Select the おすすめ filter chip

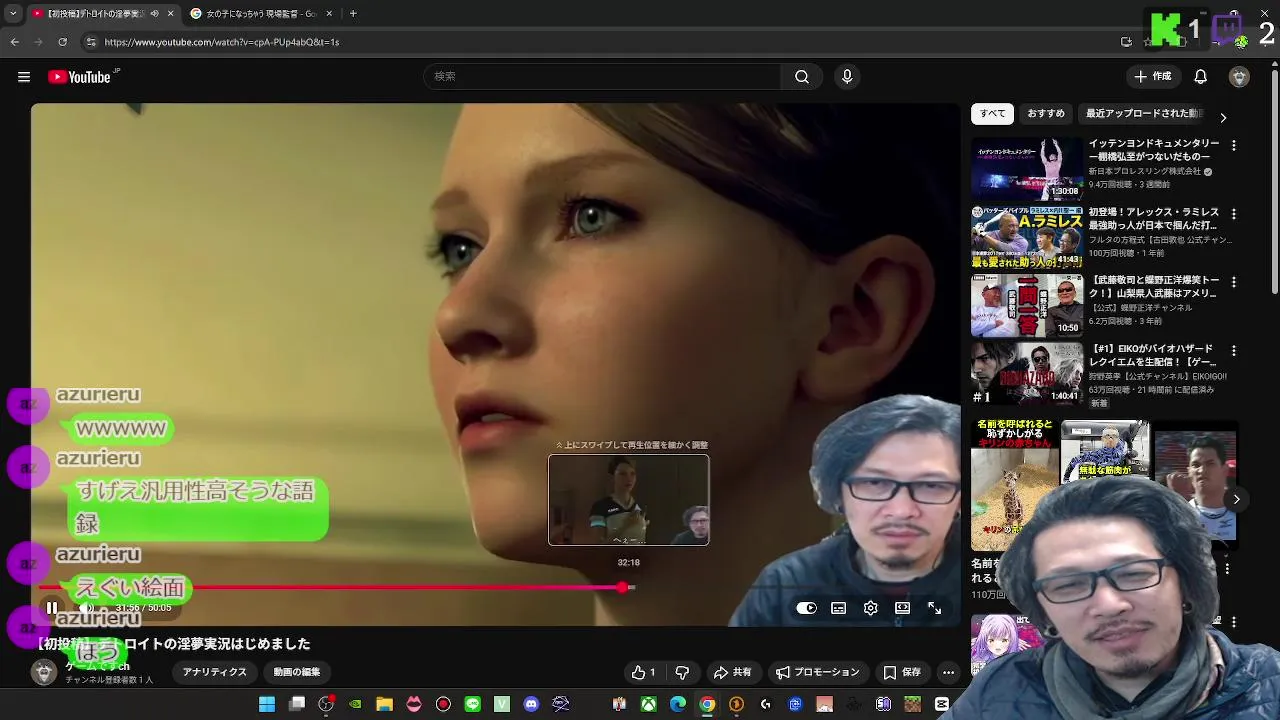[1046, 114]
